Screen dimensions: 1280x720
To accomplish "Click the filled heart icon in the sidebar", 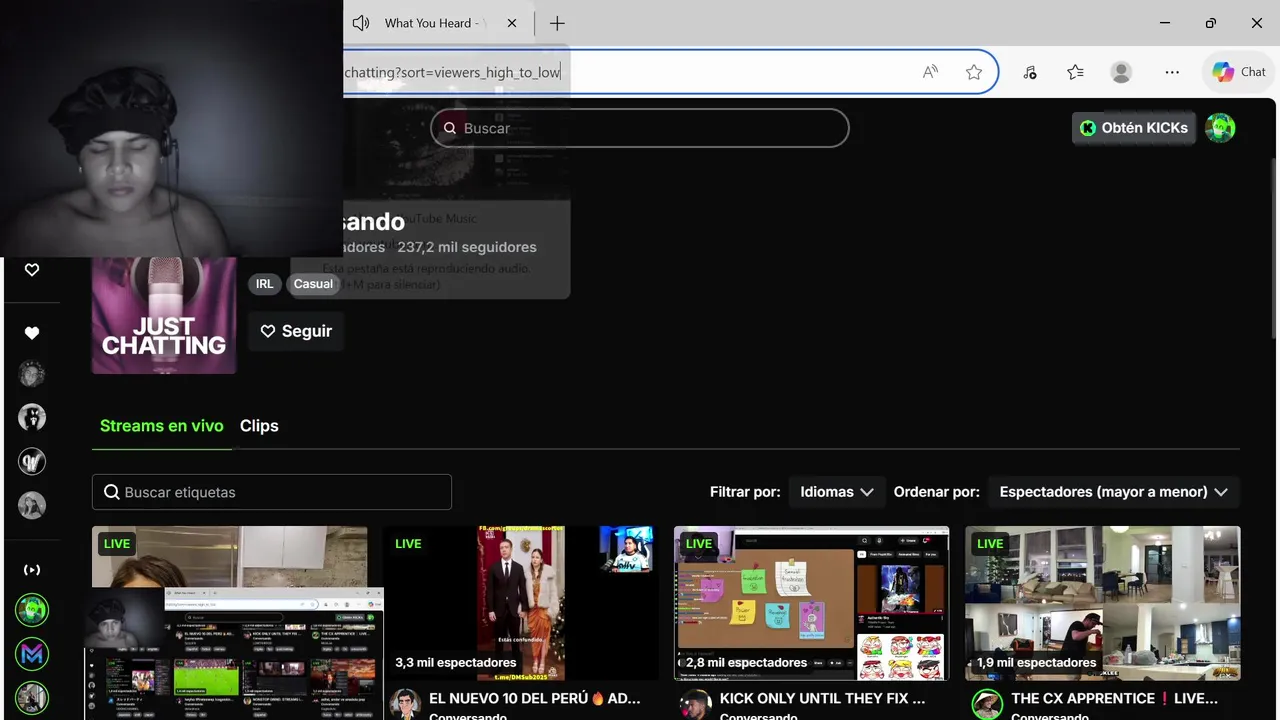I will pyautogui.click(x=32, y=333).
